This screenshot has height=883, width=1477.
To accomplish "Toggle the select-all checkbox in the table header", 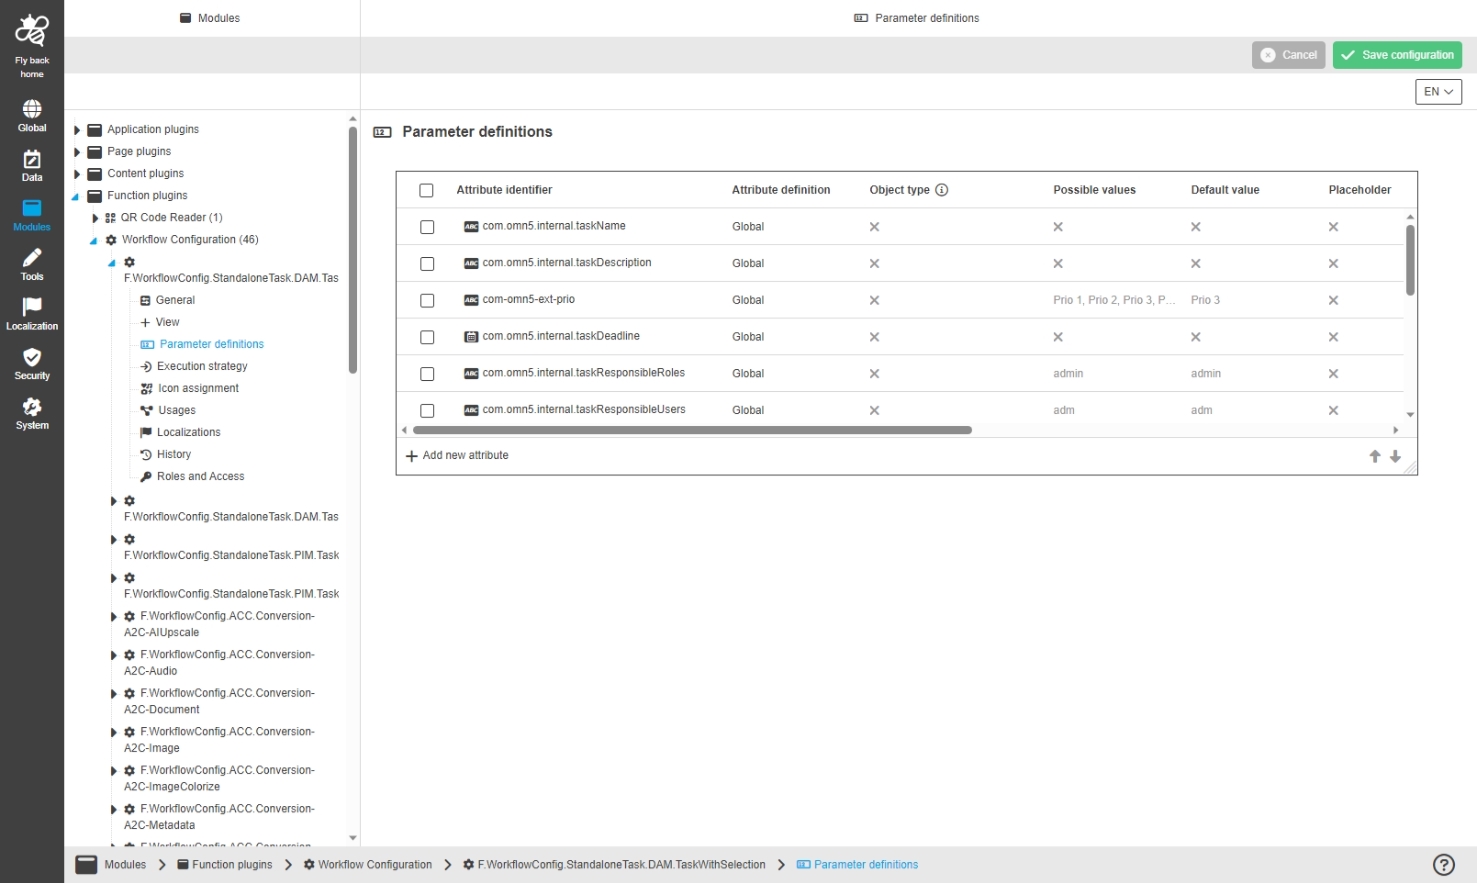I will pyautogui.click(x=426, y=190).
